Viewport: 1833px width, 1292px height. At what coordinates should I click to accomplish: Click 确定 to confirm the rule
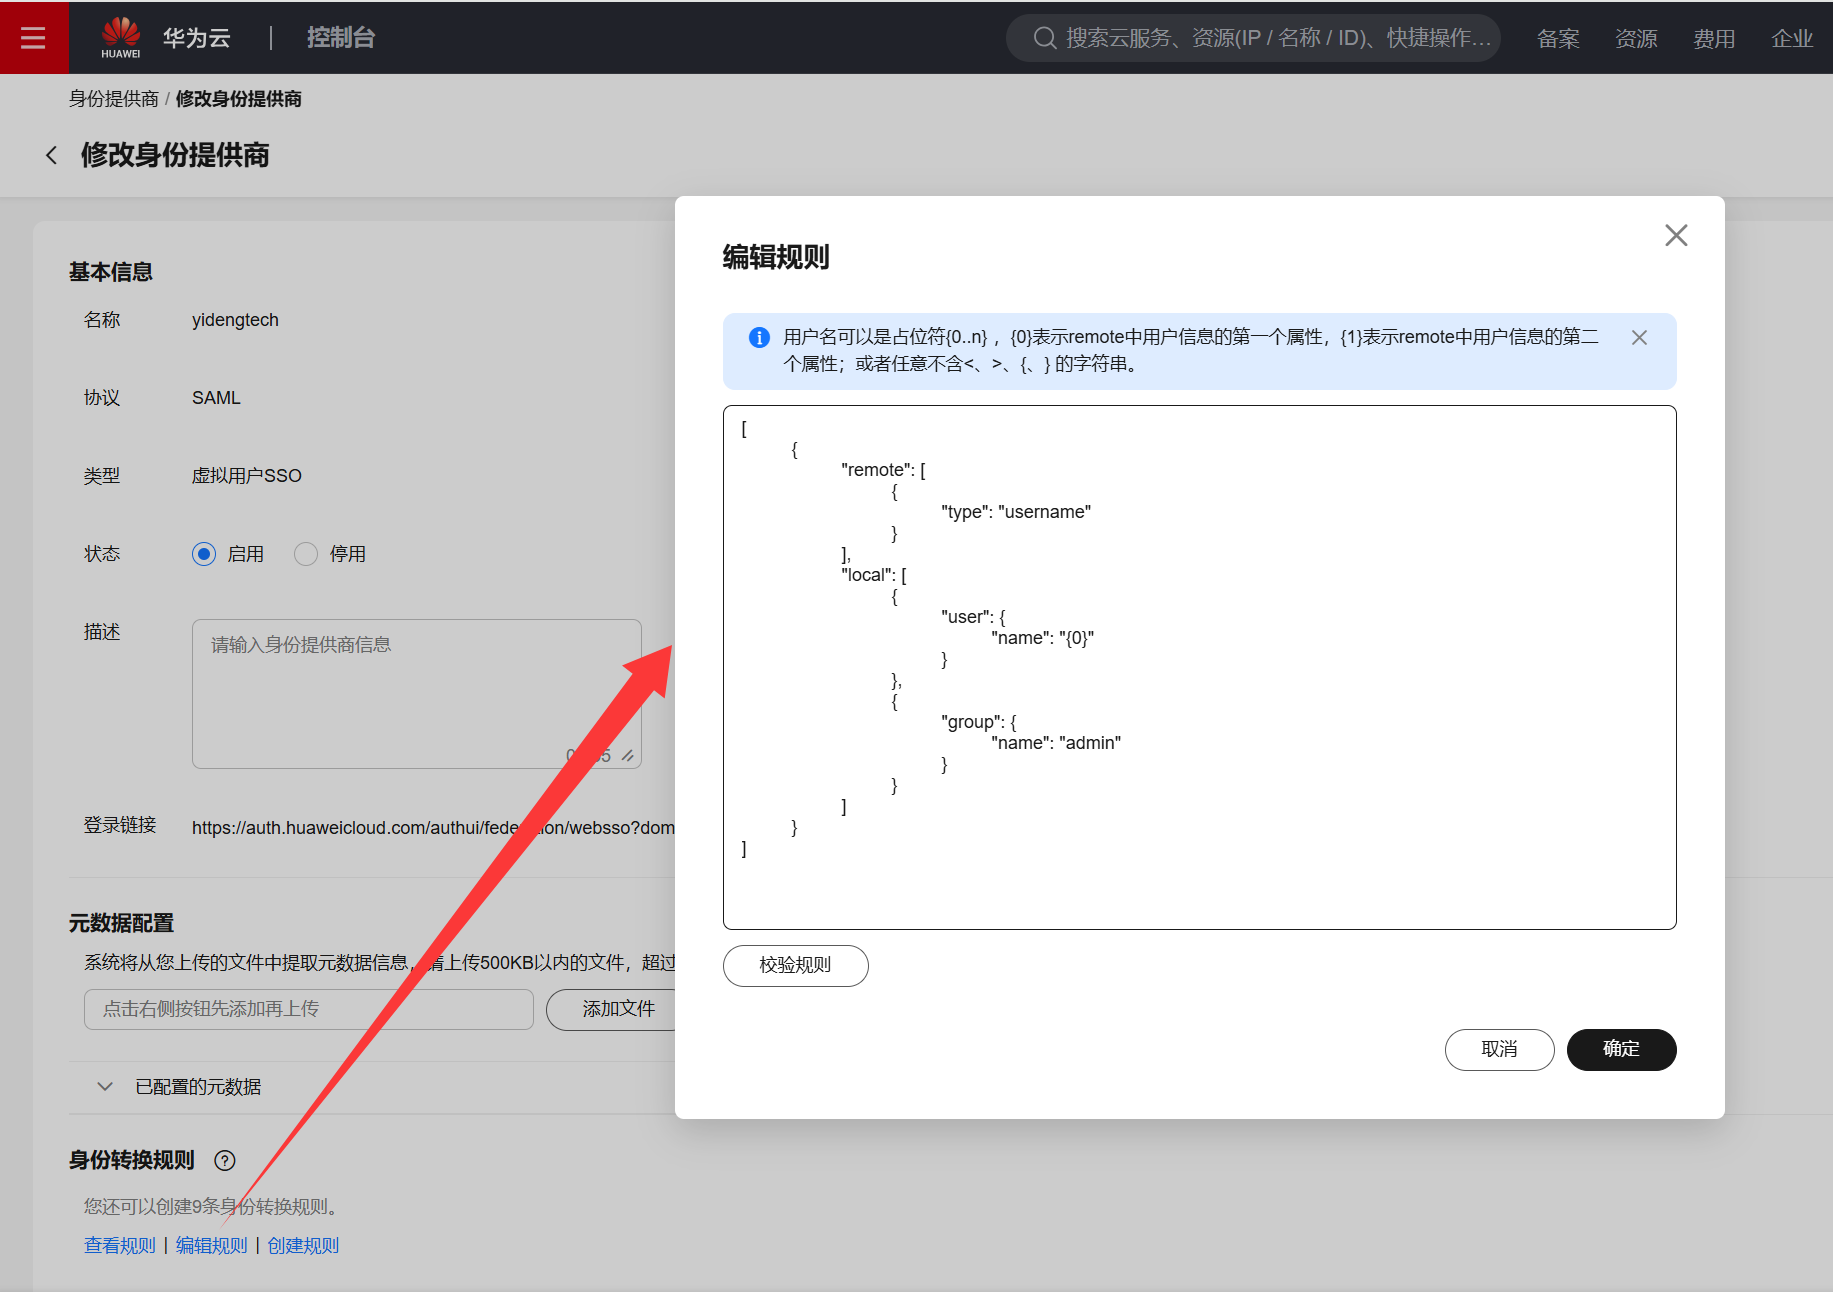[1620, 1049]
